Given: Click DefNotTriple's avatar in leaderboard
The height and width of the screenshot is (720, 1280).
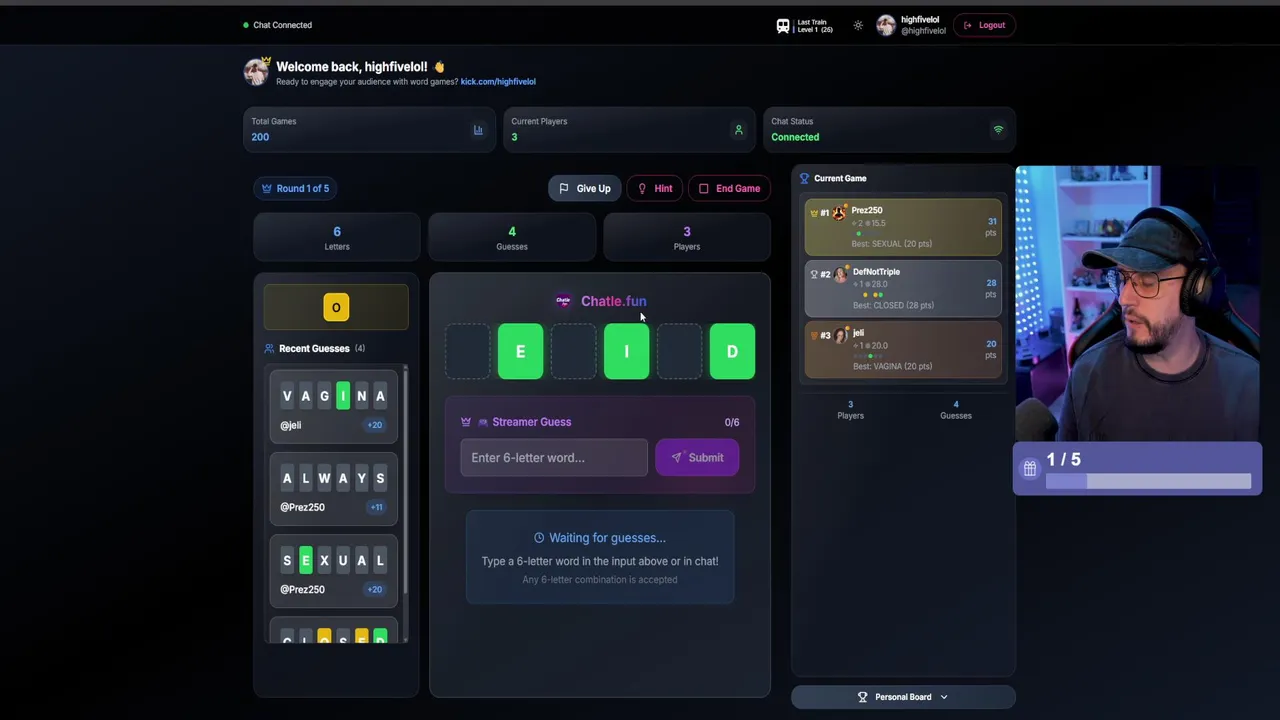Looking at the screenshot, I should click(x=841, y=273).
